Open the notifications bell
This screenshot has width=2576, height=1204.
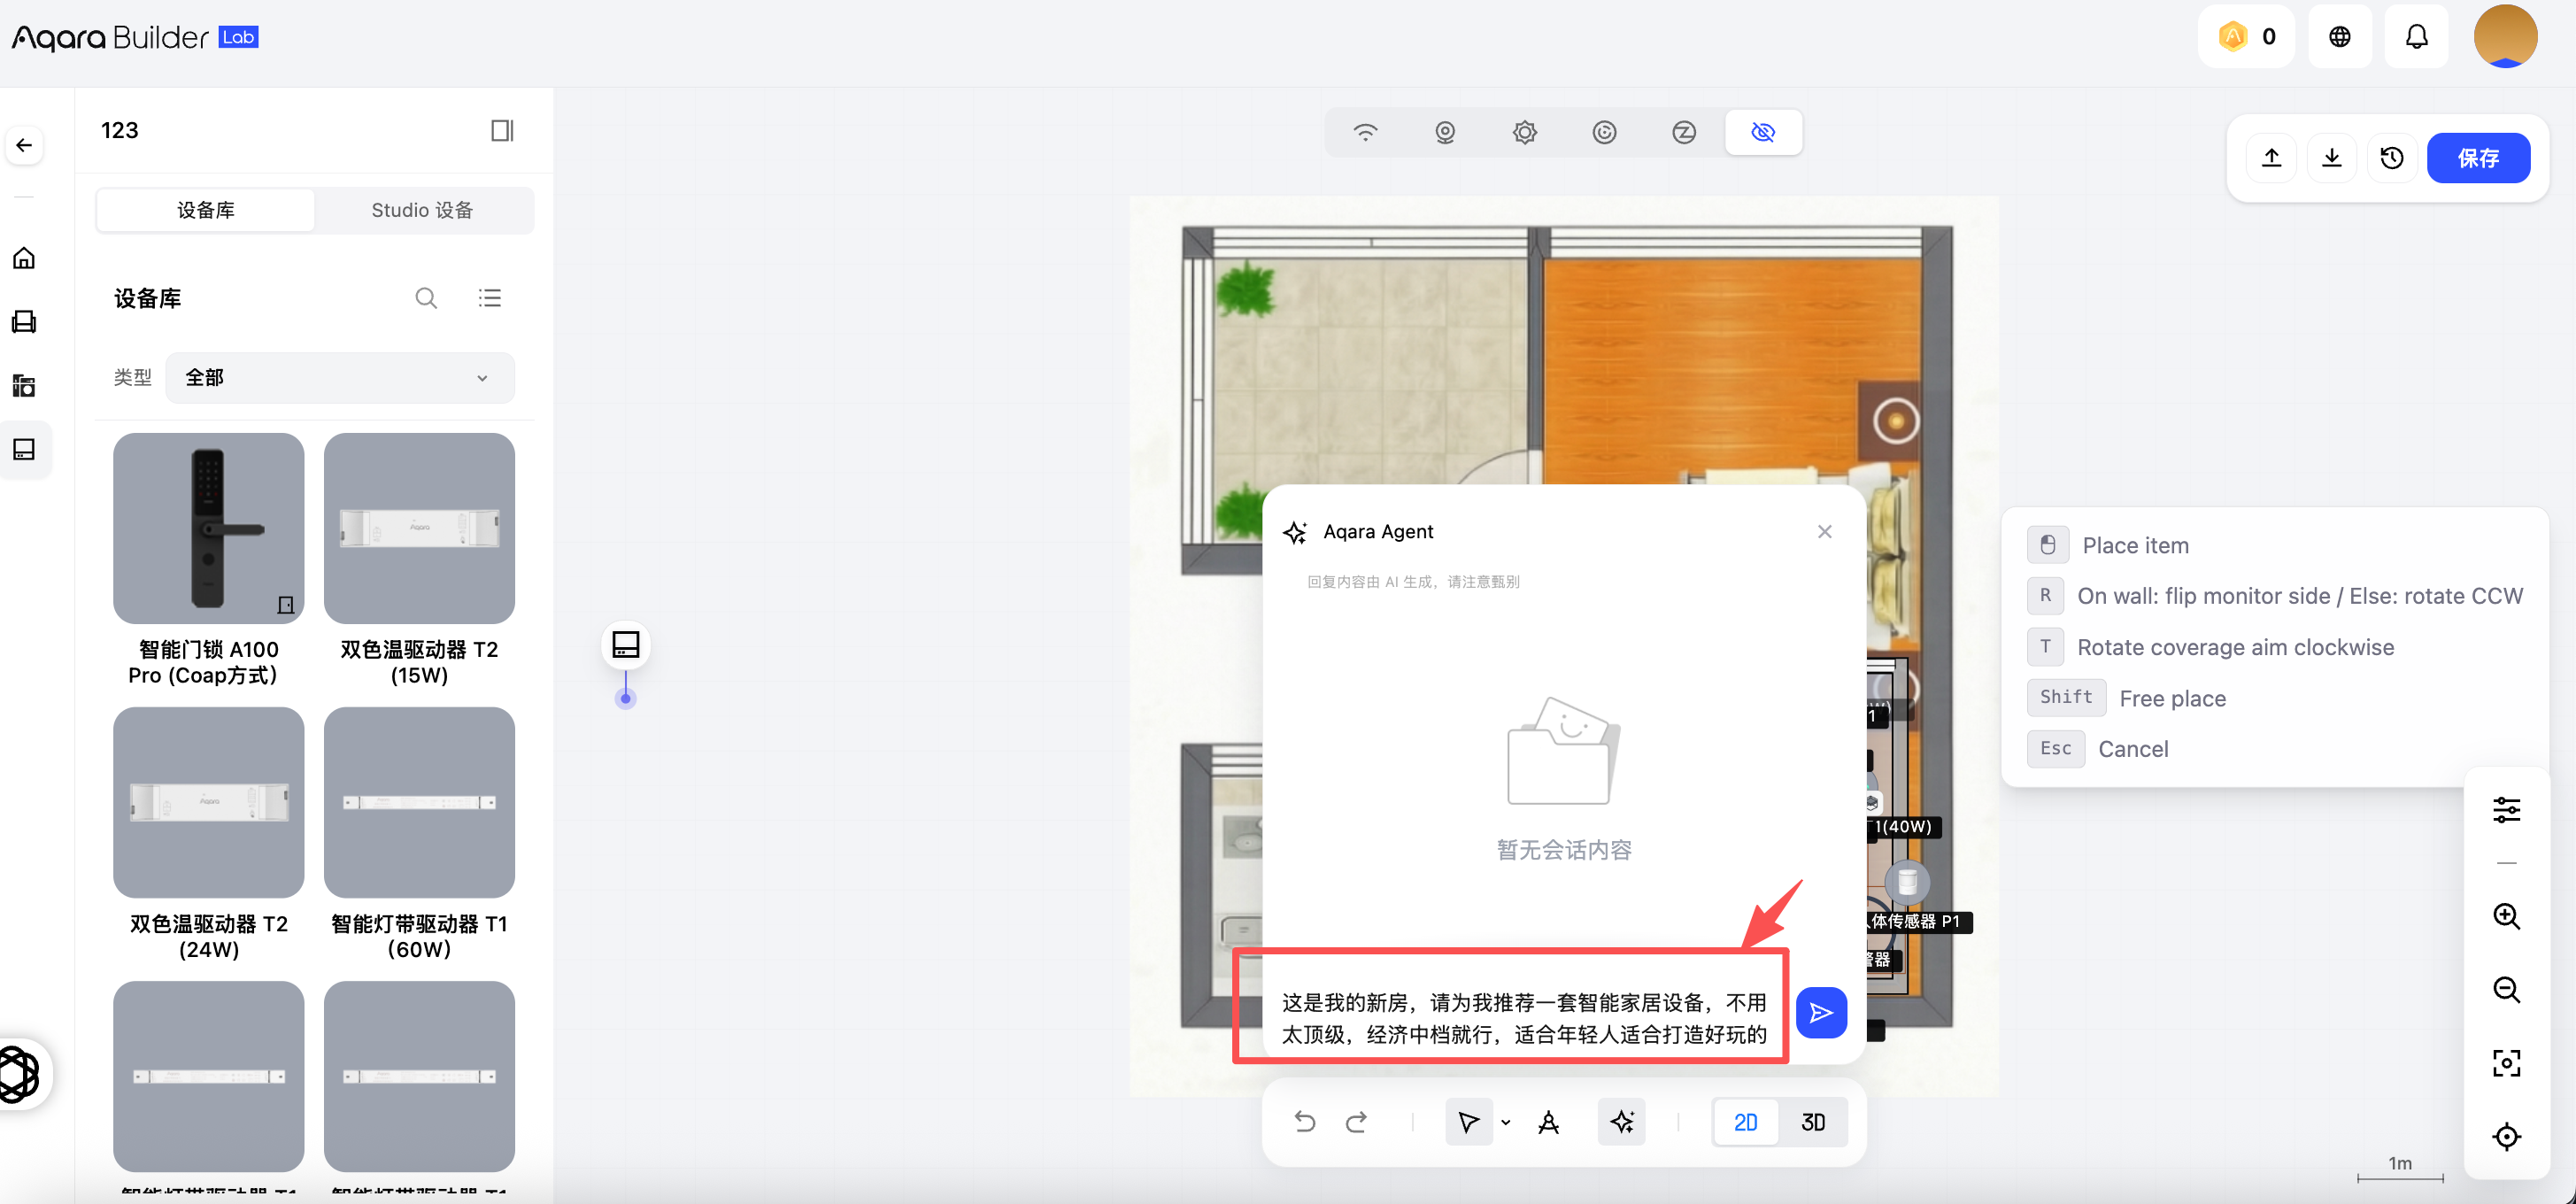tap(2416, 37)
